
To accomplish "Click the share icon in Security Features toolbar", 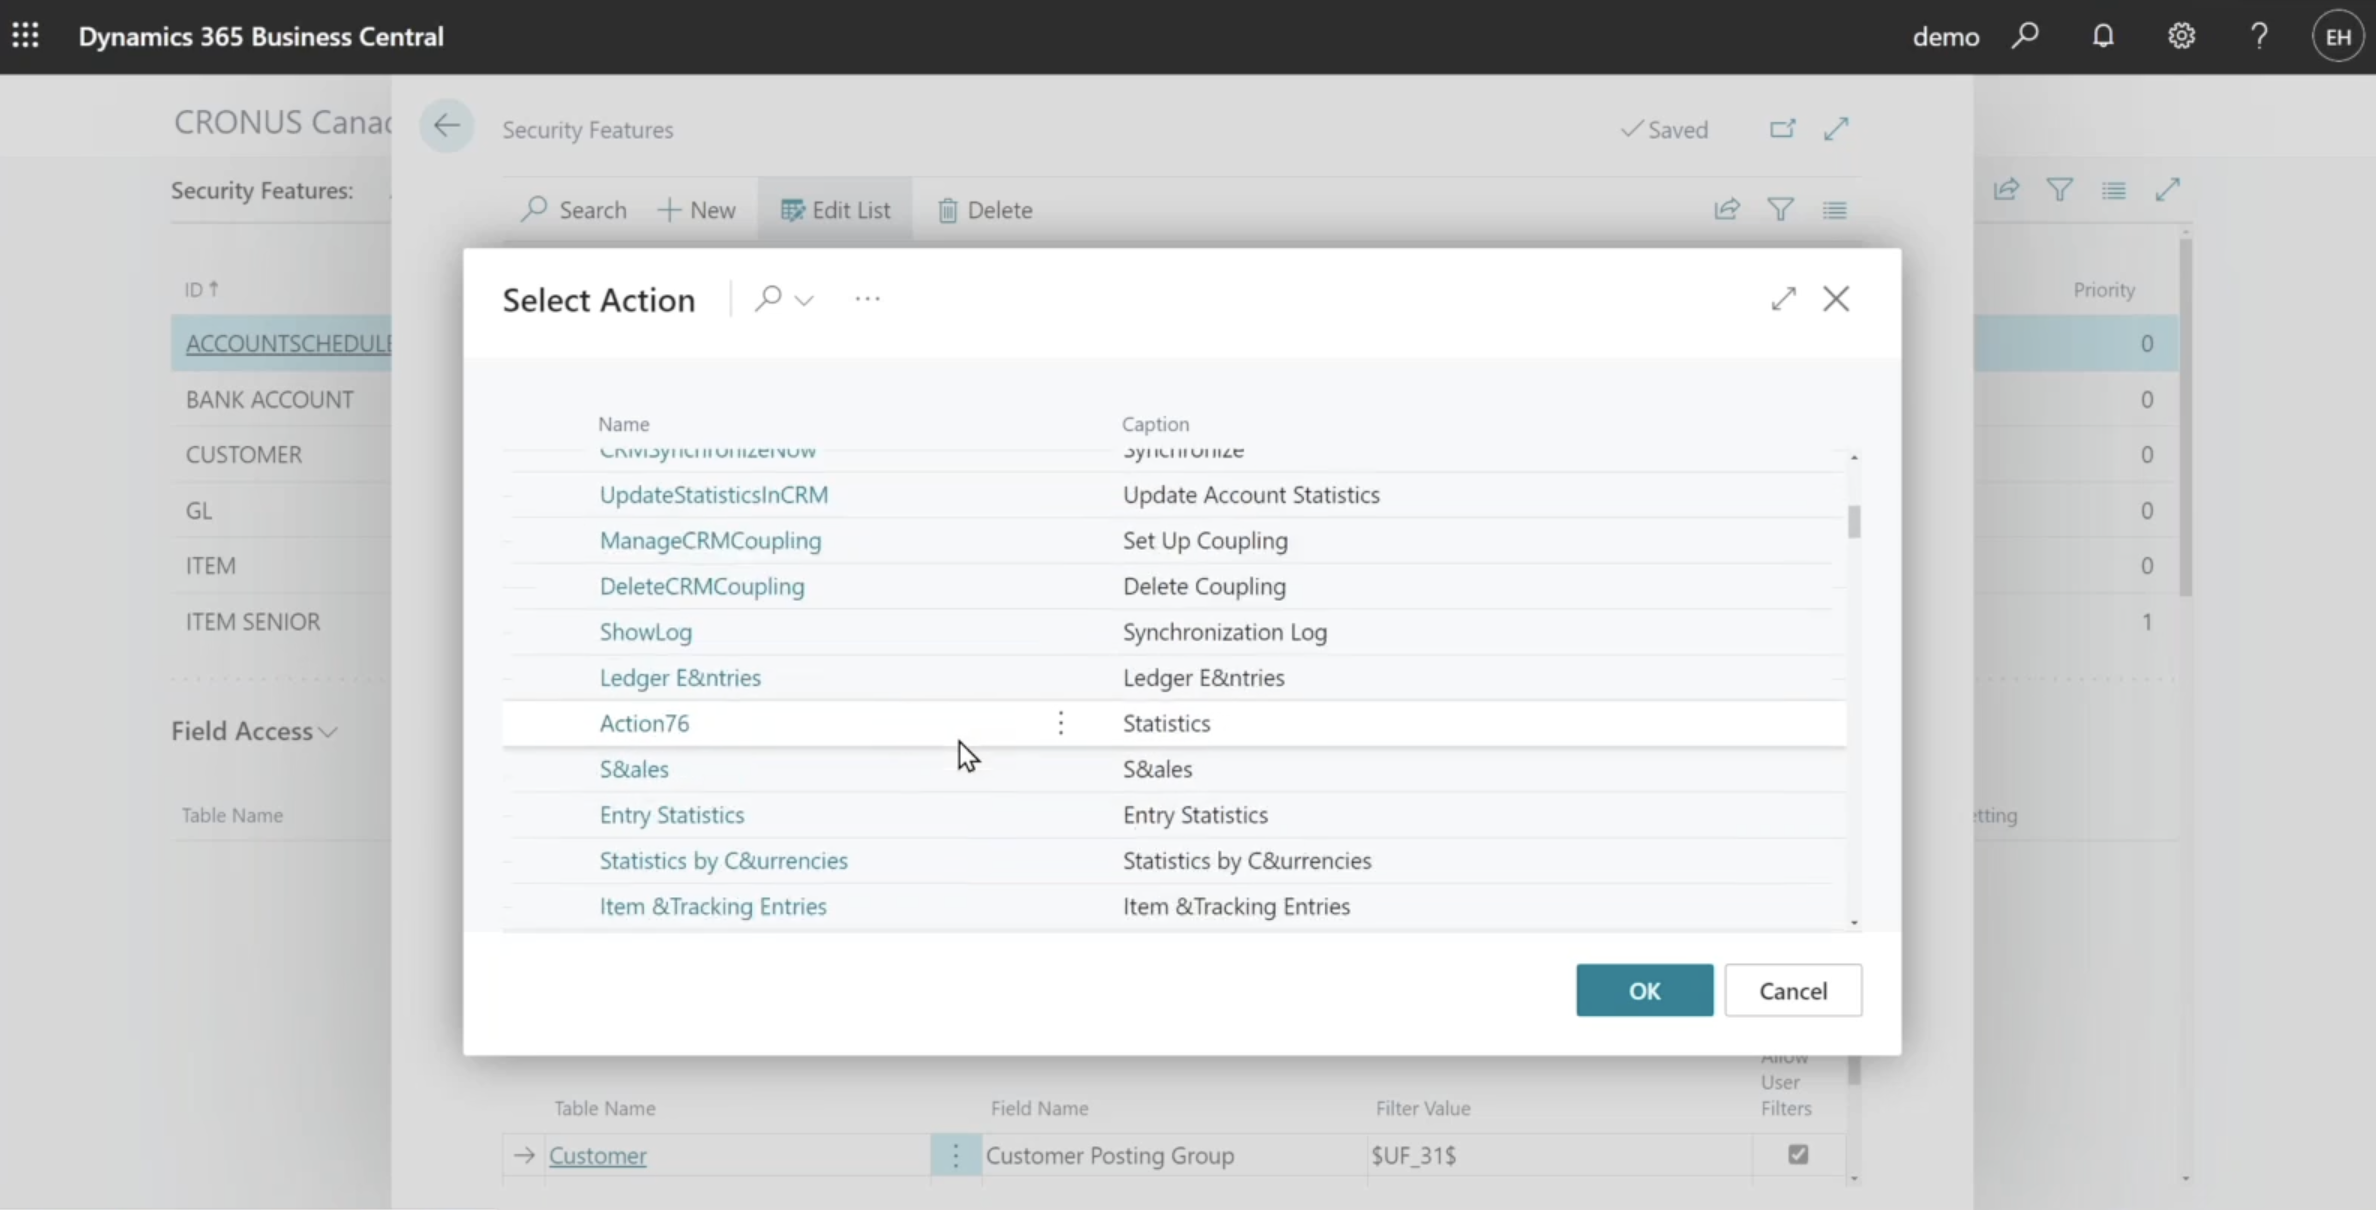I will click(1727, 209).
